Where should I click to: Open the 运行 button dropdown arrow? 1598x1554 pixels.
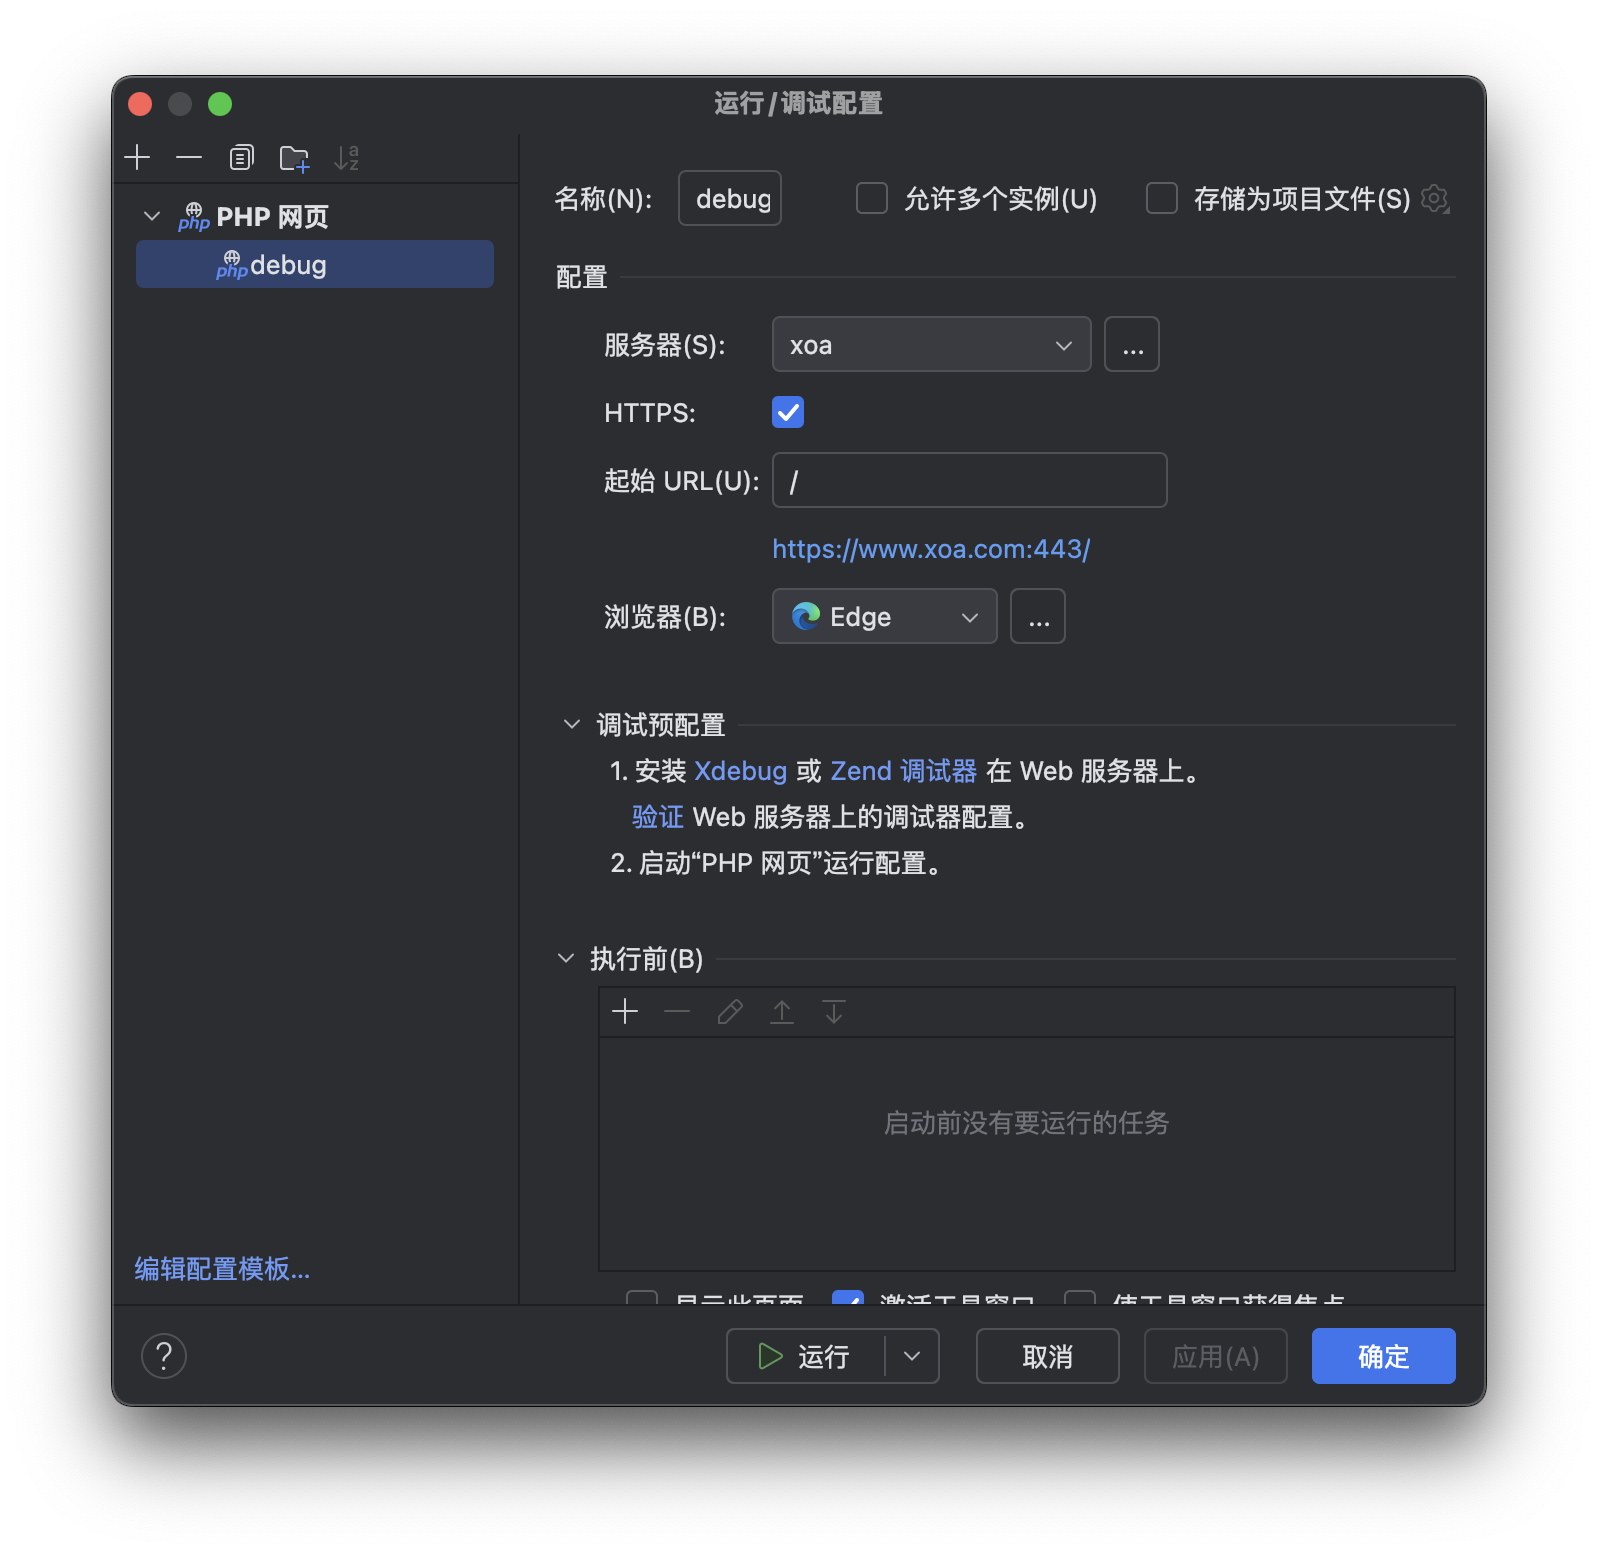click(912, 1356)
